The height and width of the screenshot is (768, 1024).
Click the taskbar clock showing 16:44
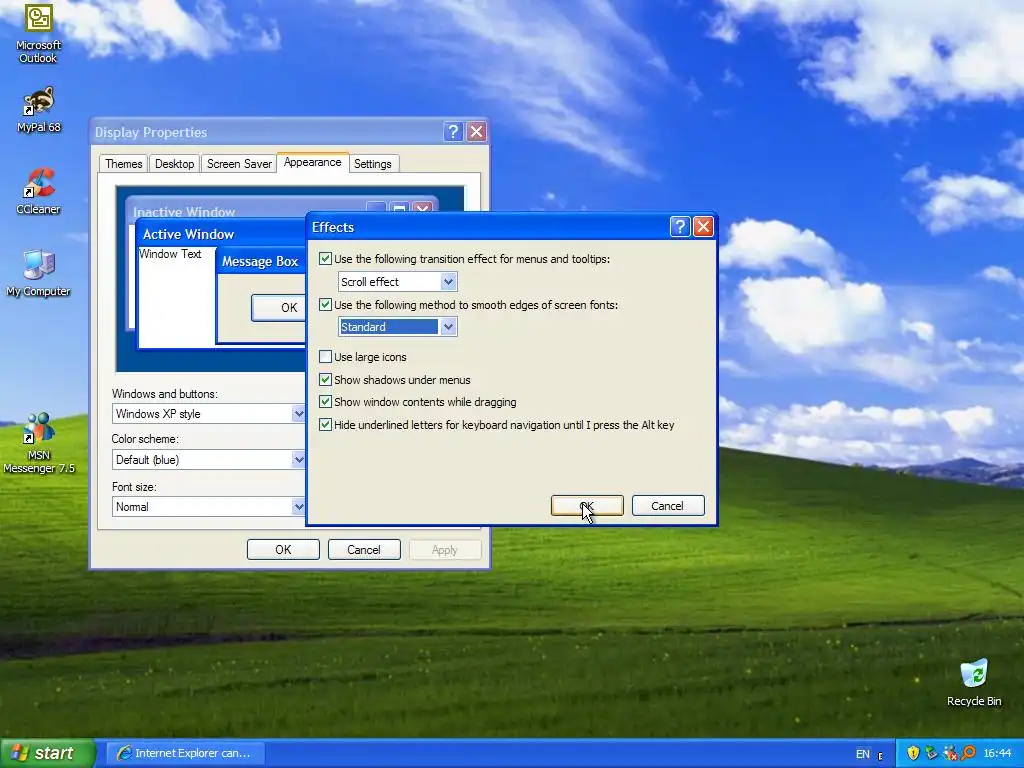pyautogui.click(x=997, y=754)
